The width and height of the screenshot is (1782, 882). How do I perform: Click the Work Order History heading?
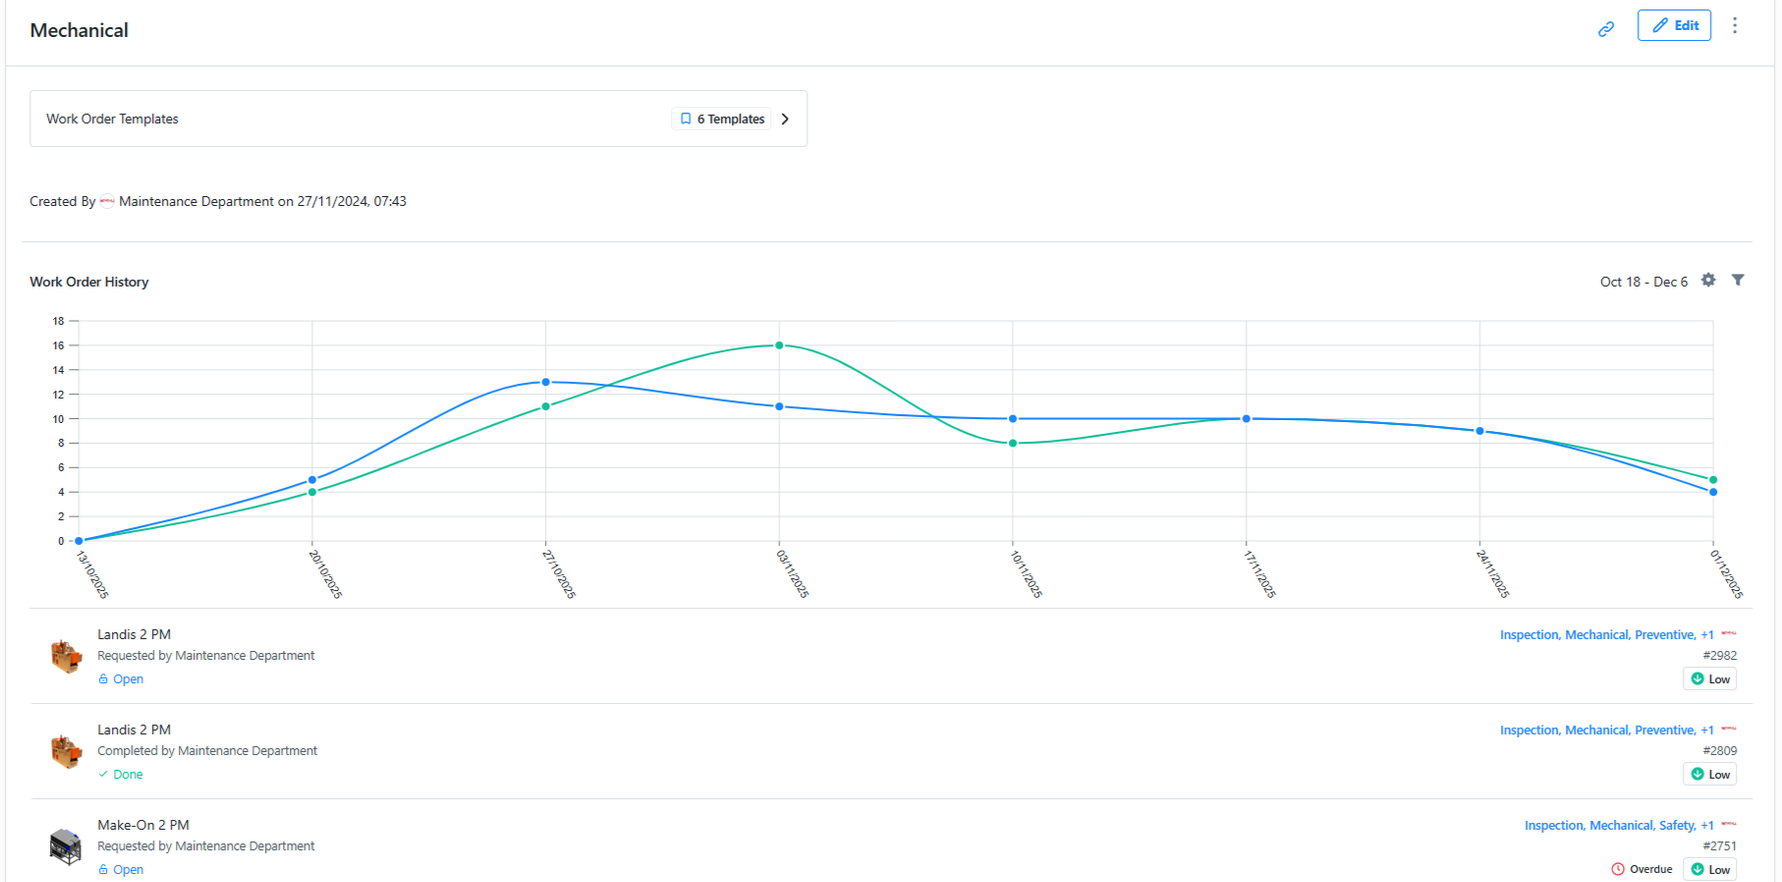[89, 282]
